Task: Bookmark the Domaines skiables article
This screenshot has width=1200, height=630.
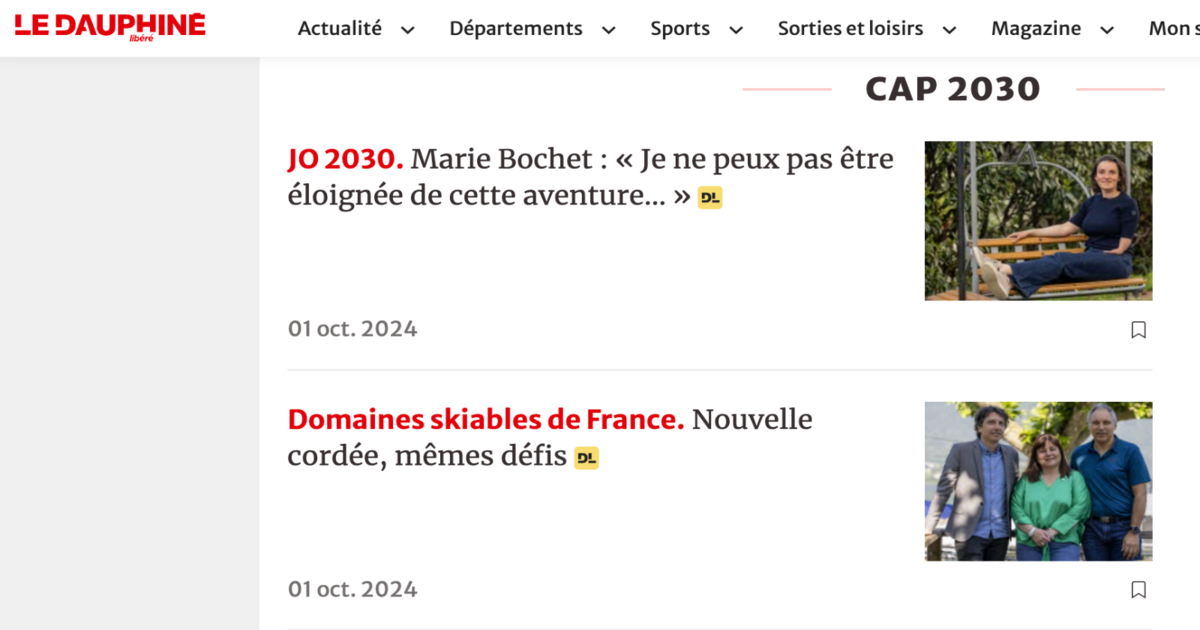Action: pyautogui.click(x=1138, y=589)
